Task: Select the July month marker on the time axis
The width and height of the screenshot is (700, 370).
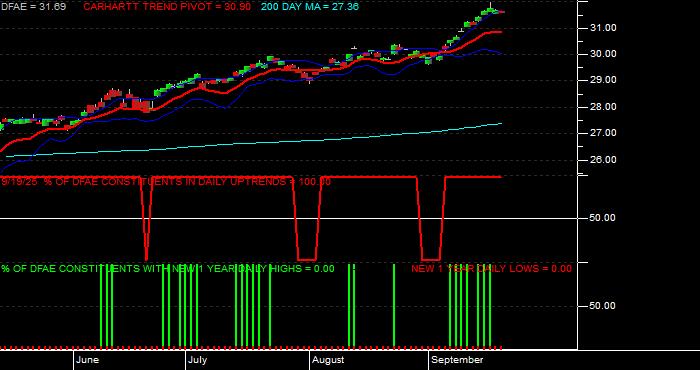Action: point(197,360)
